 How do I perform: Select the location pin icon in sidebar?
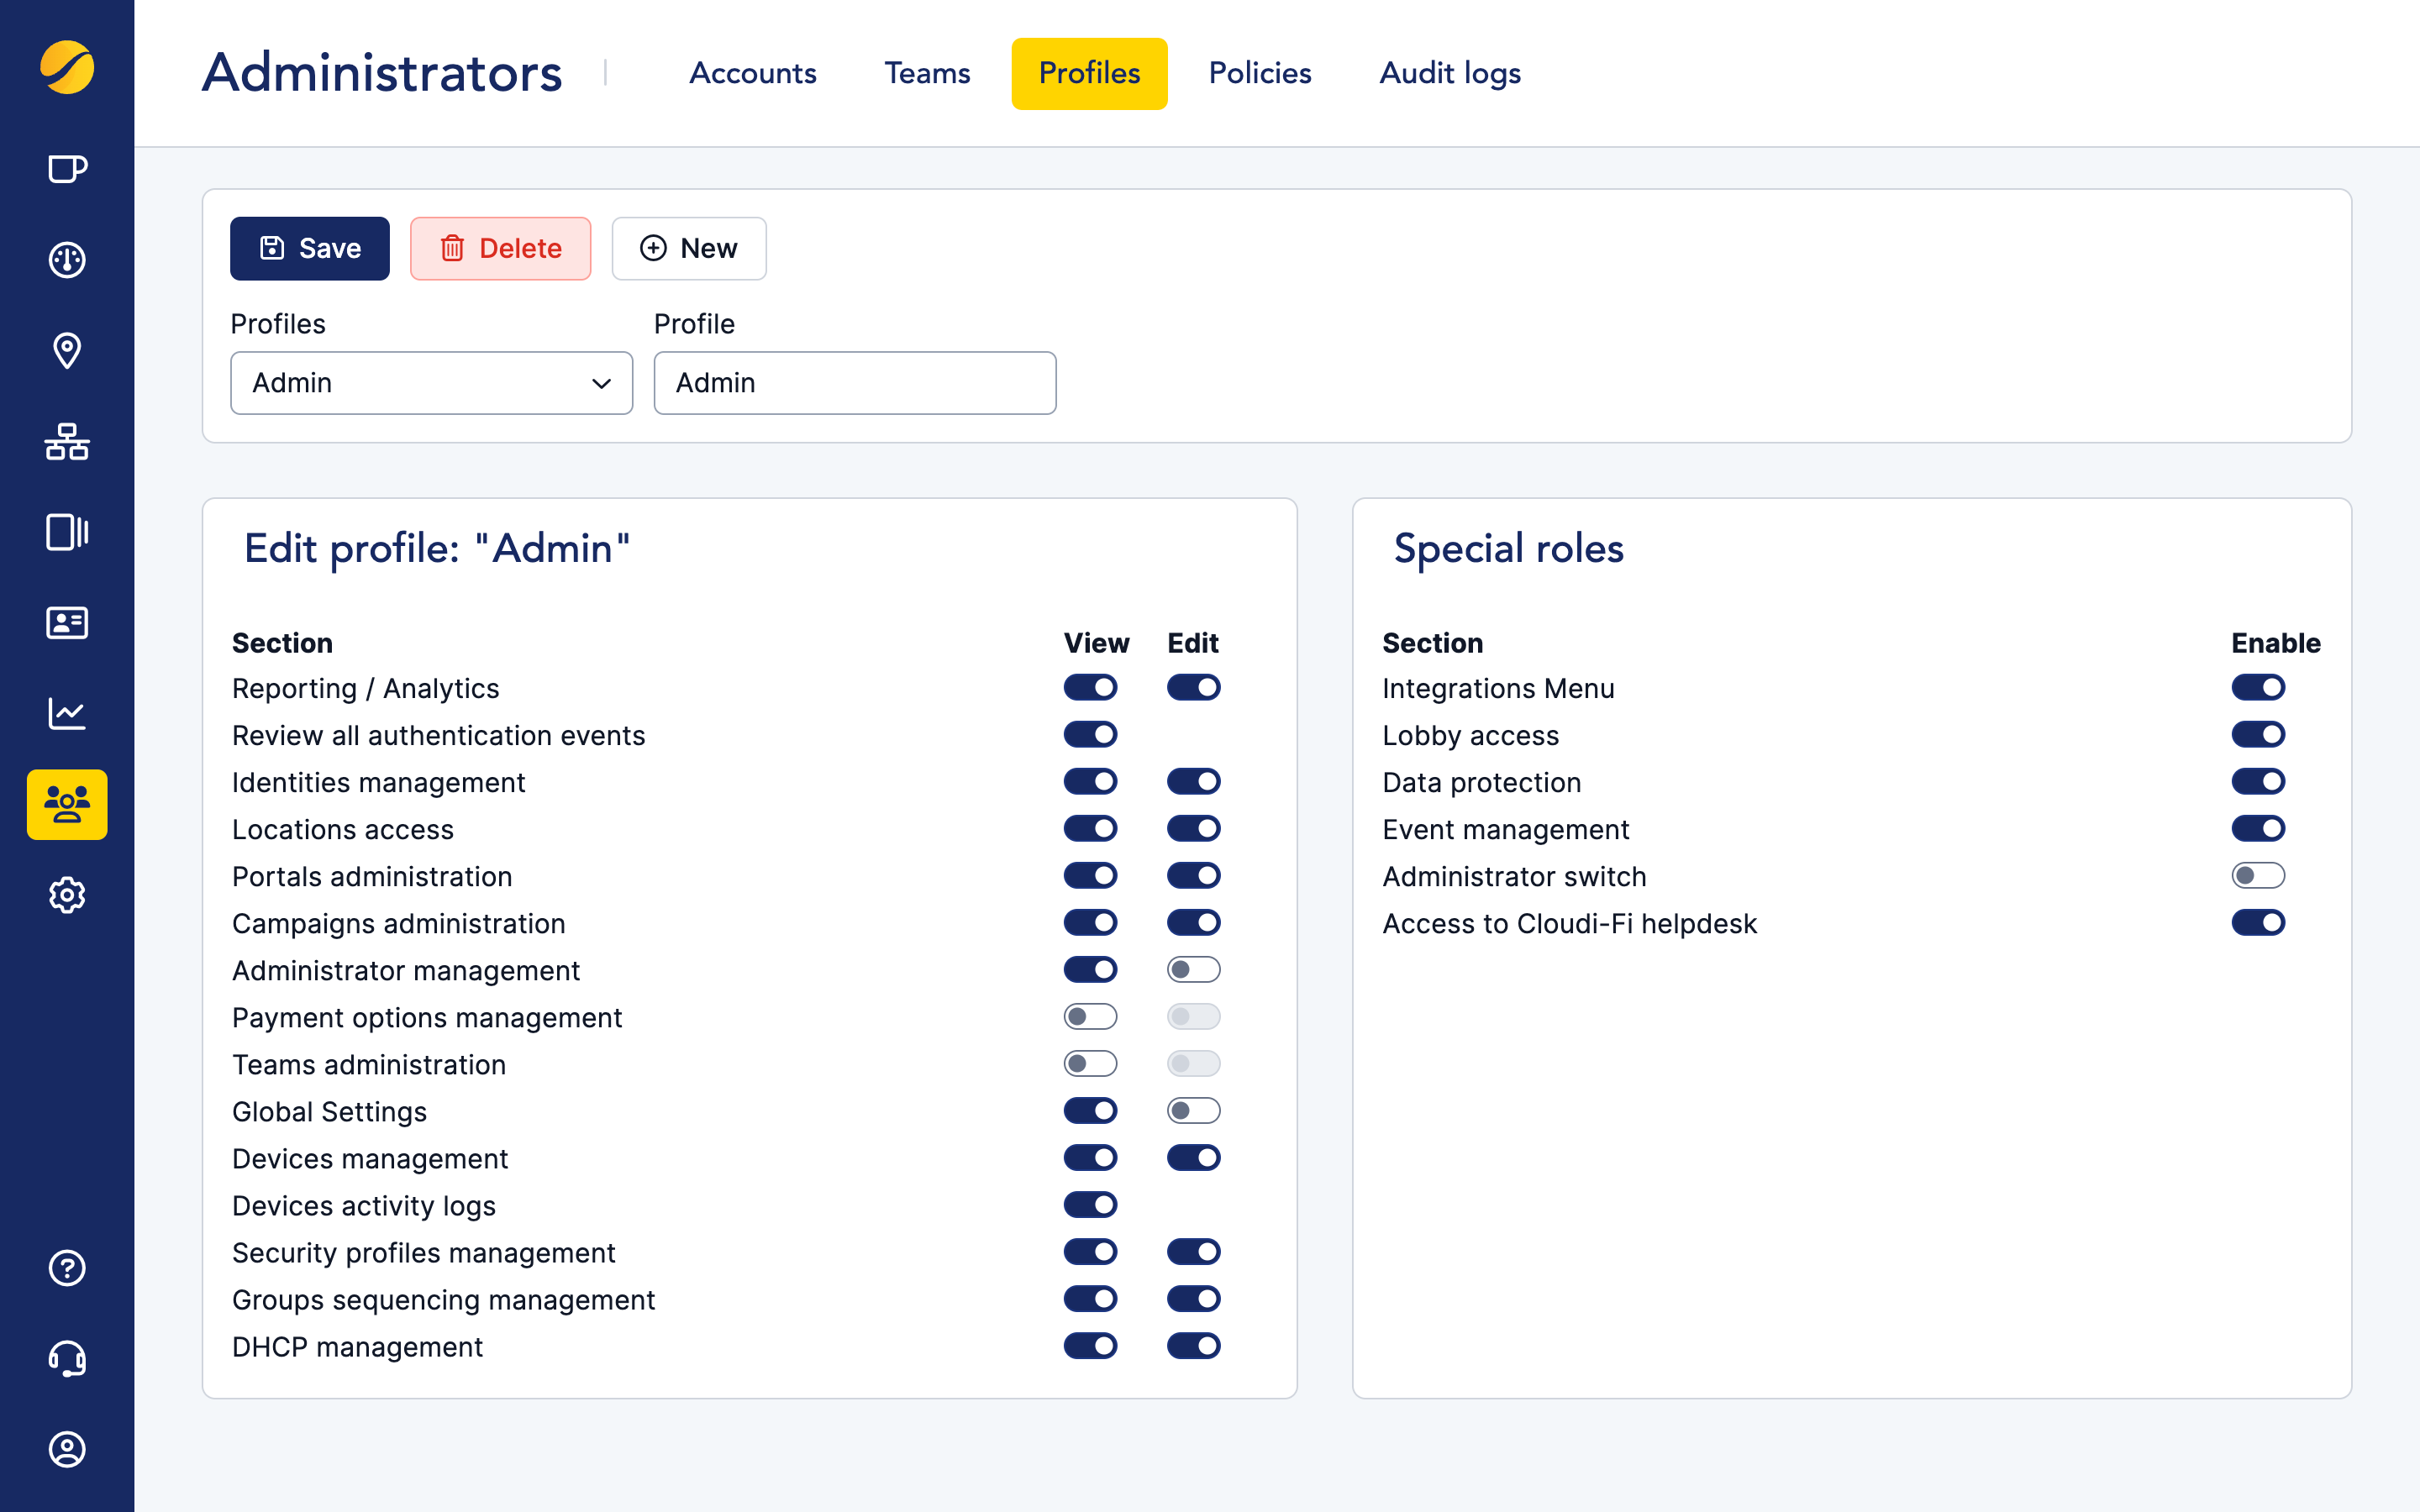(66, 351)
